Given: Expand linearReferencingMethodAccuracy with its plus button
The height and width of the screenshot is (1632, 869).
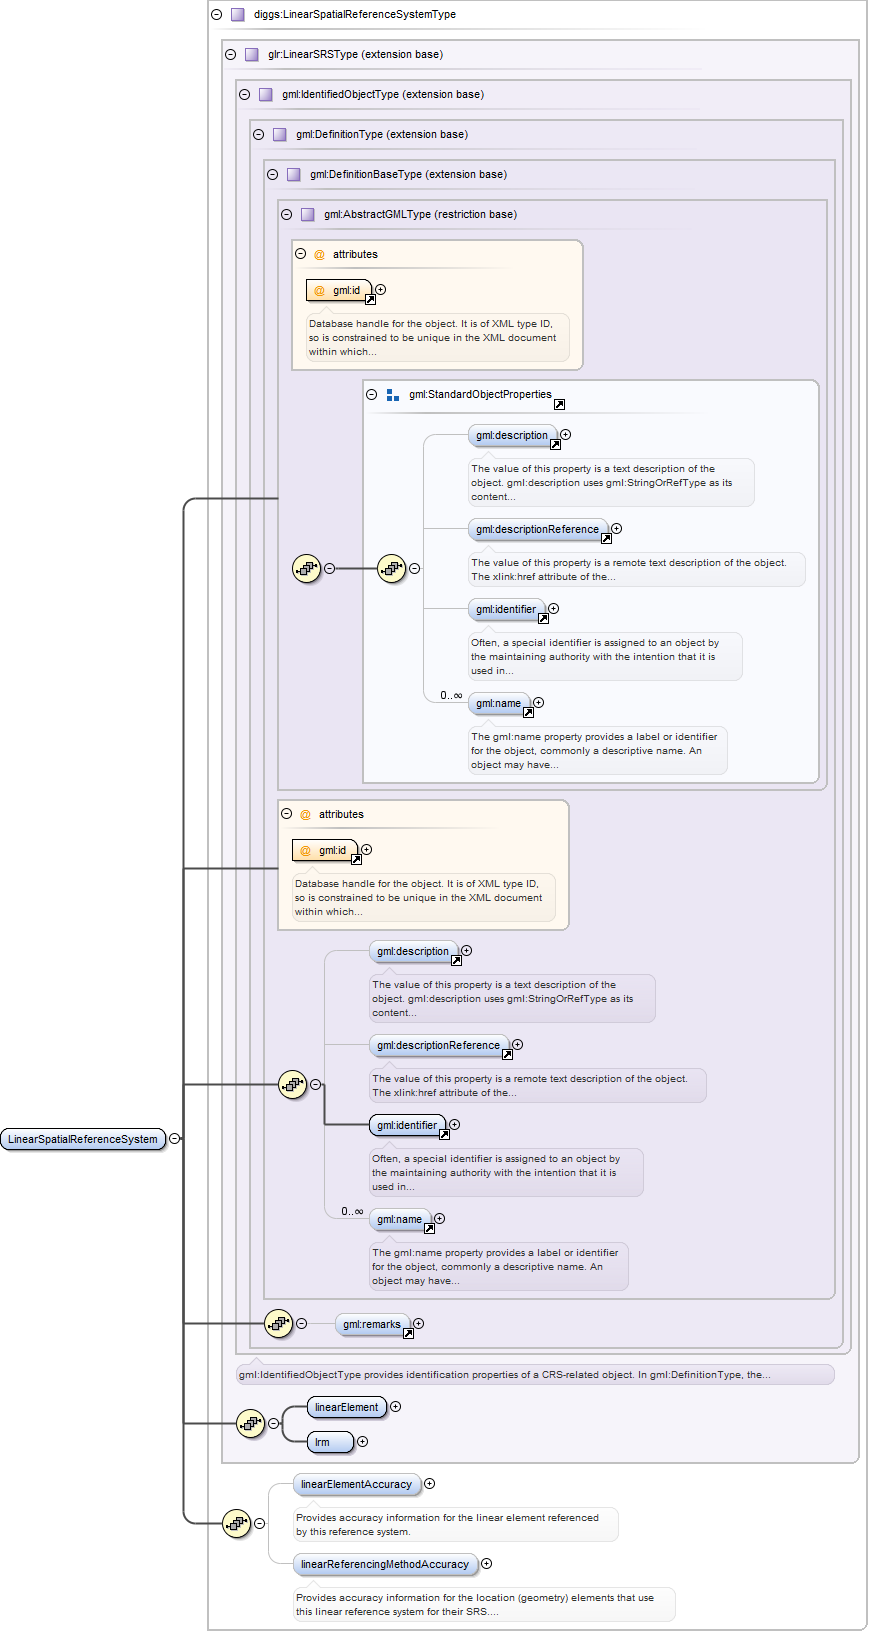Looking at the screenshot, I should (487, 1564).
